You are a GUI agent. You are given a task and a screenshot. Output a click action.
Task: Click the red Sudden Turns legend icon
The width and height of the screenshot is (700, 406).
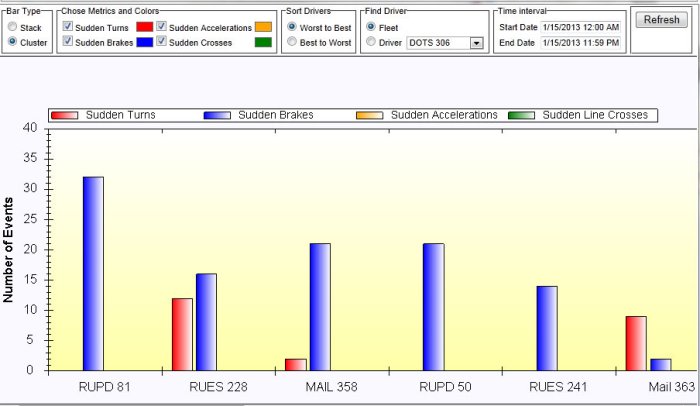[x=65, y=116]
